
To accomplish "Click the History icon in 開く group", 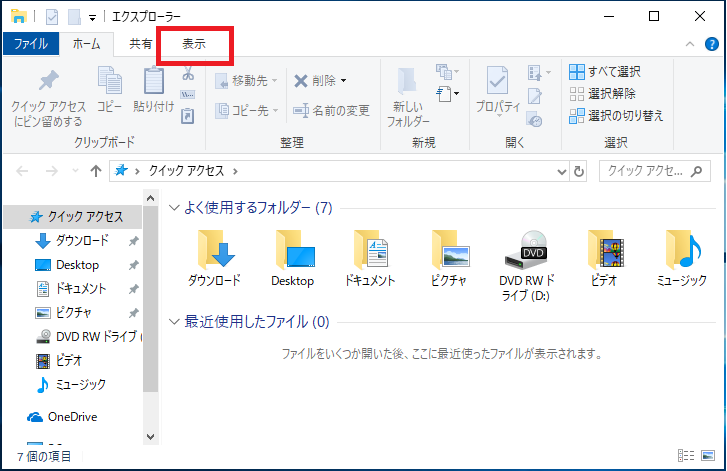I will tap(535, 119).
